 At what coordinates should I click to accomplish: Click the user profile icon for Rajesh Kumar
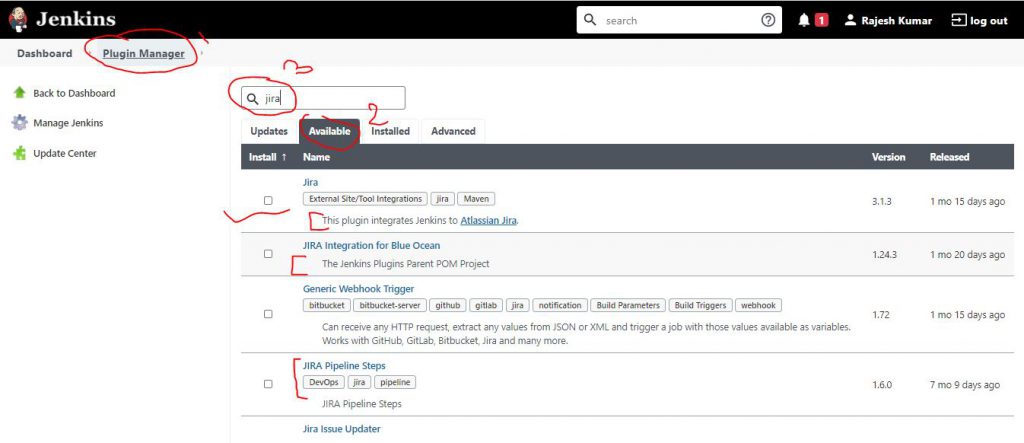tap(850, 20)
